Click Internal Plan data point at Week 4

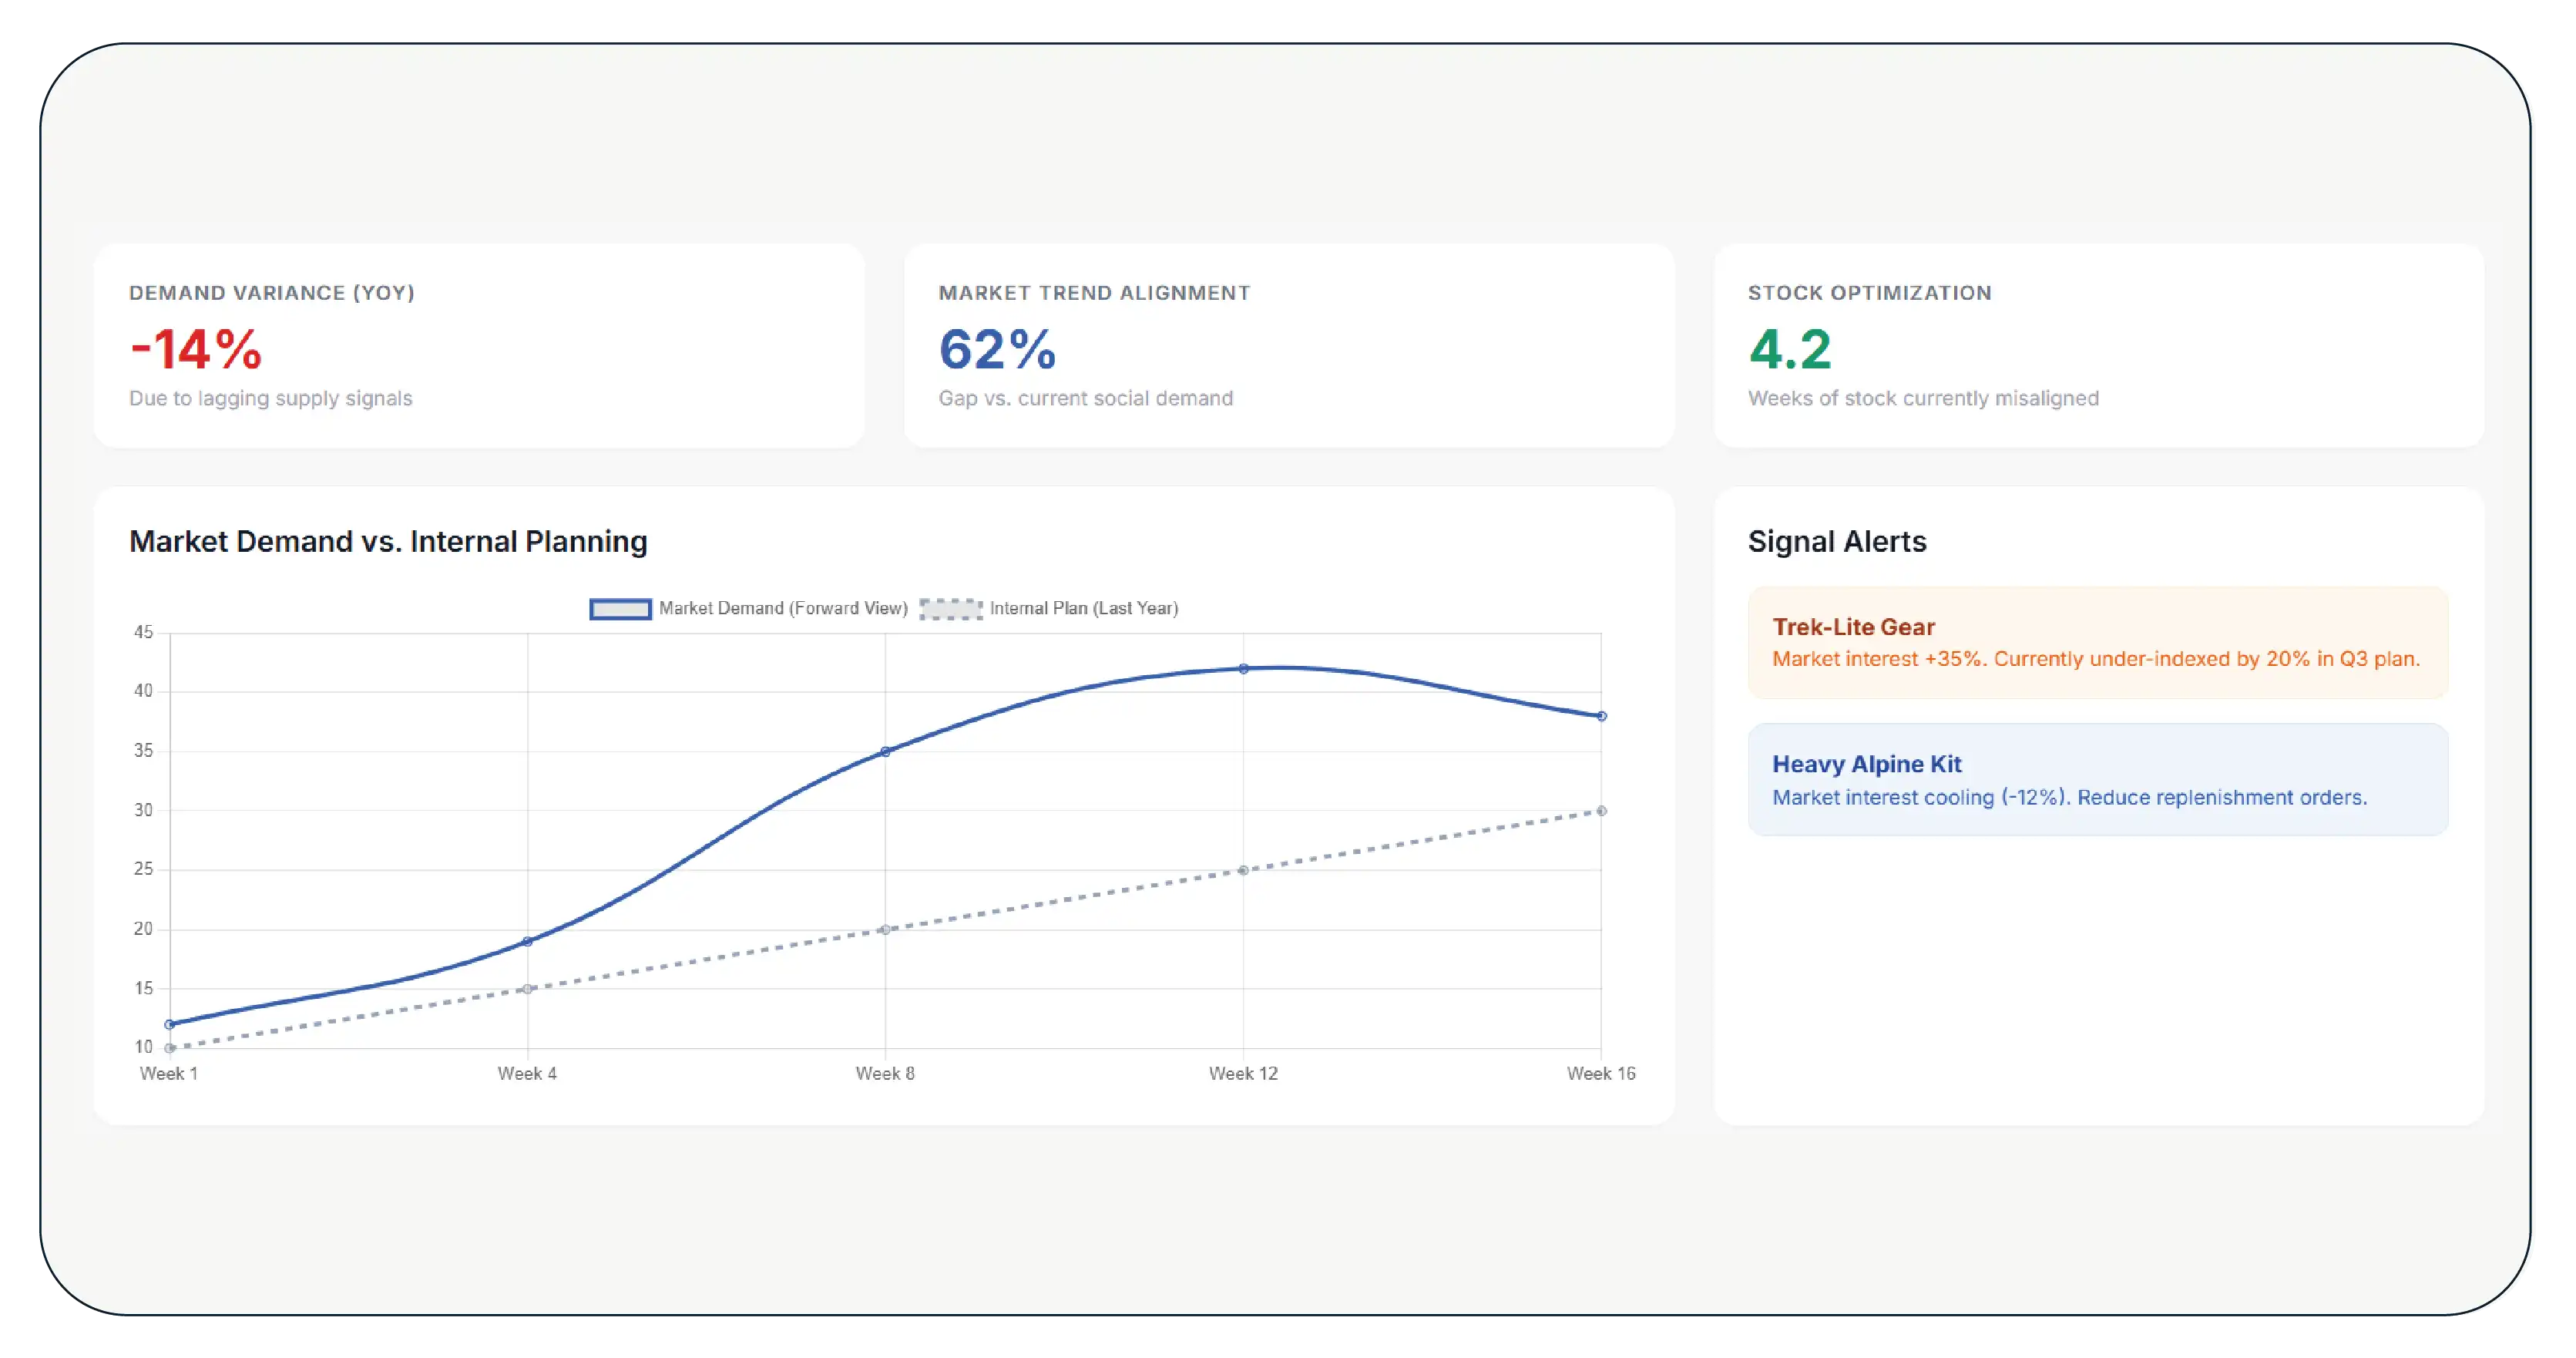click(528, 989)
